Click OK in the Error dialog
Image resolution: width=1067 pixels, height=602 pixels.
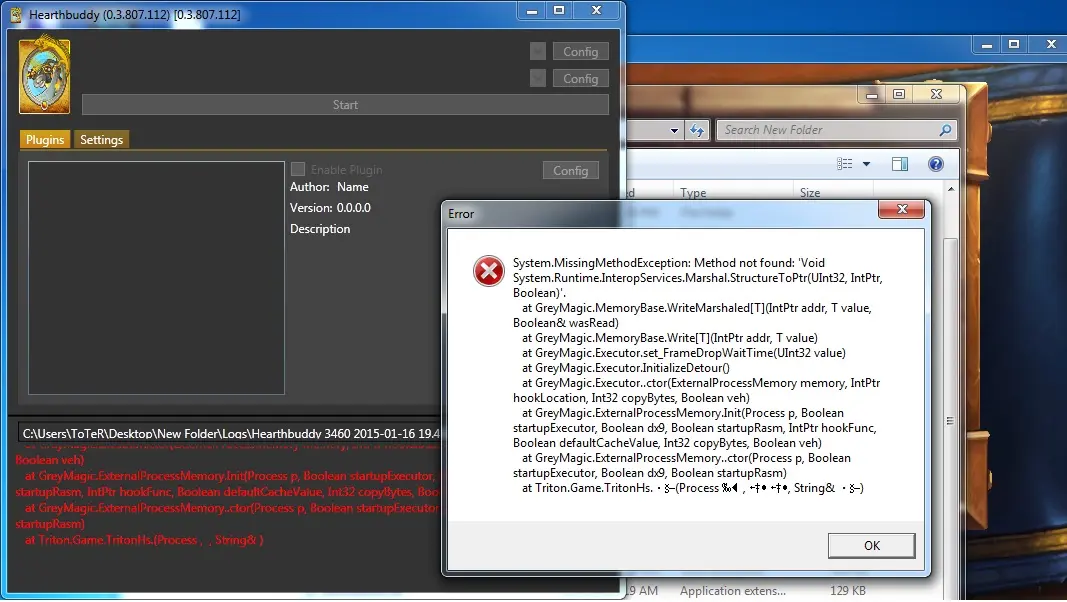pyautogui.click(x=871, y=546)
